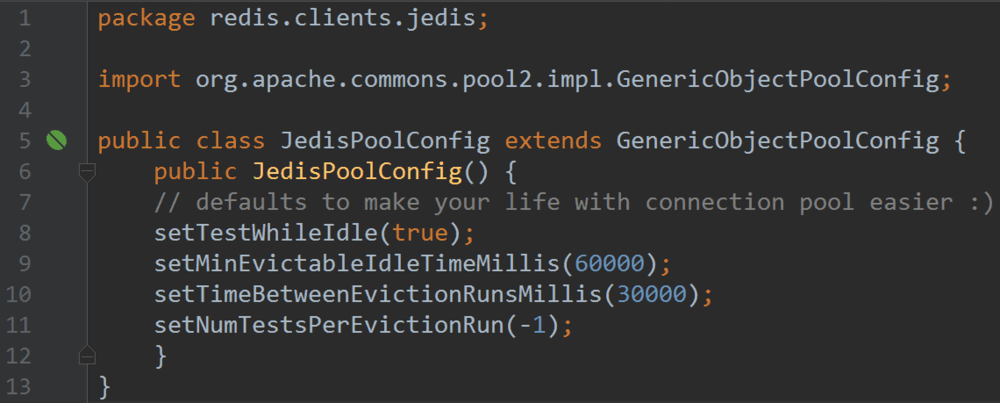
Task: Click the setNumTestsPerEvictionRun method call
Action: click(x=336, y=325)
